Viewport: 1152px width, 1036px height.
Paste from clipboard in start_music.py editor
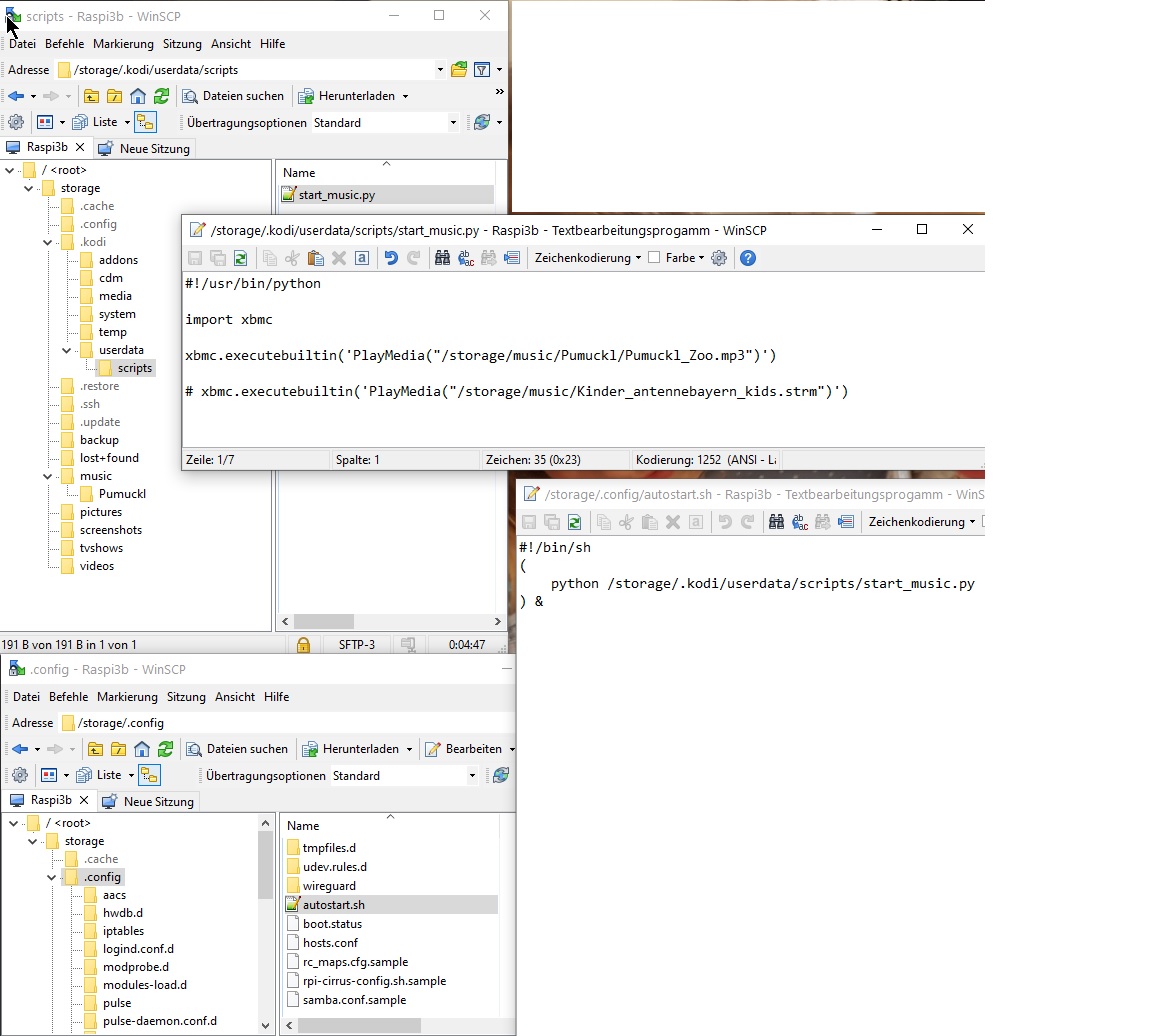(315, 258)
